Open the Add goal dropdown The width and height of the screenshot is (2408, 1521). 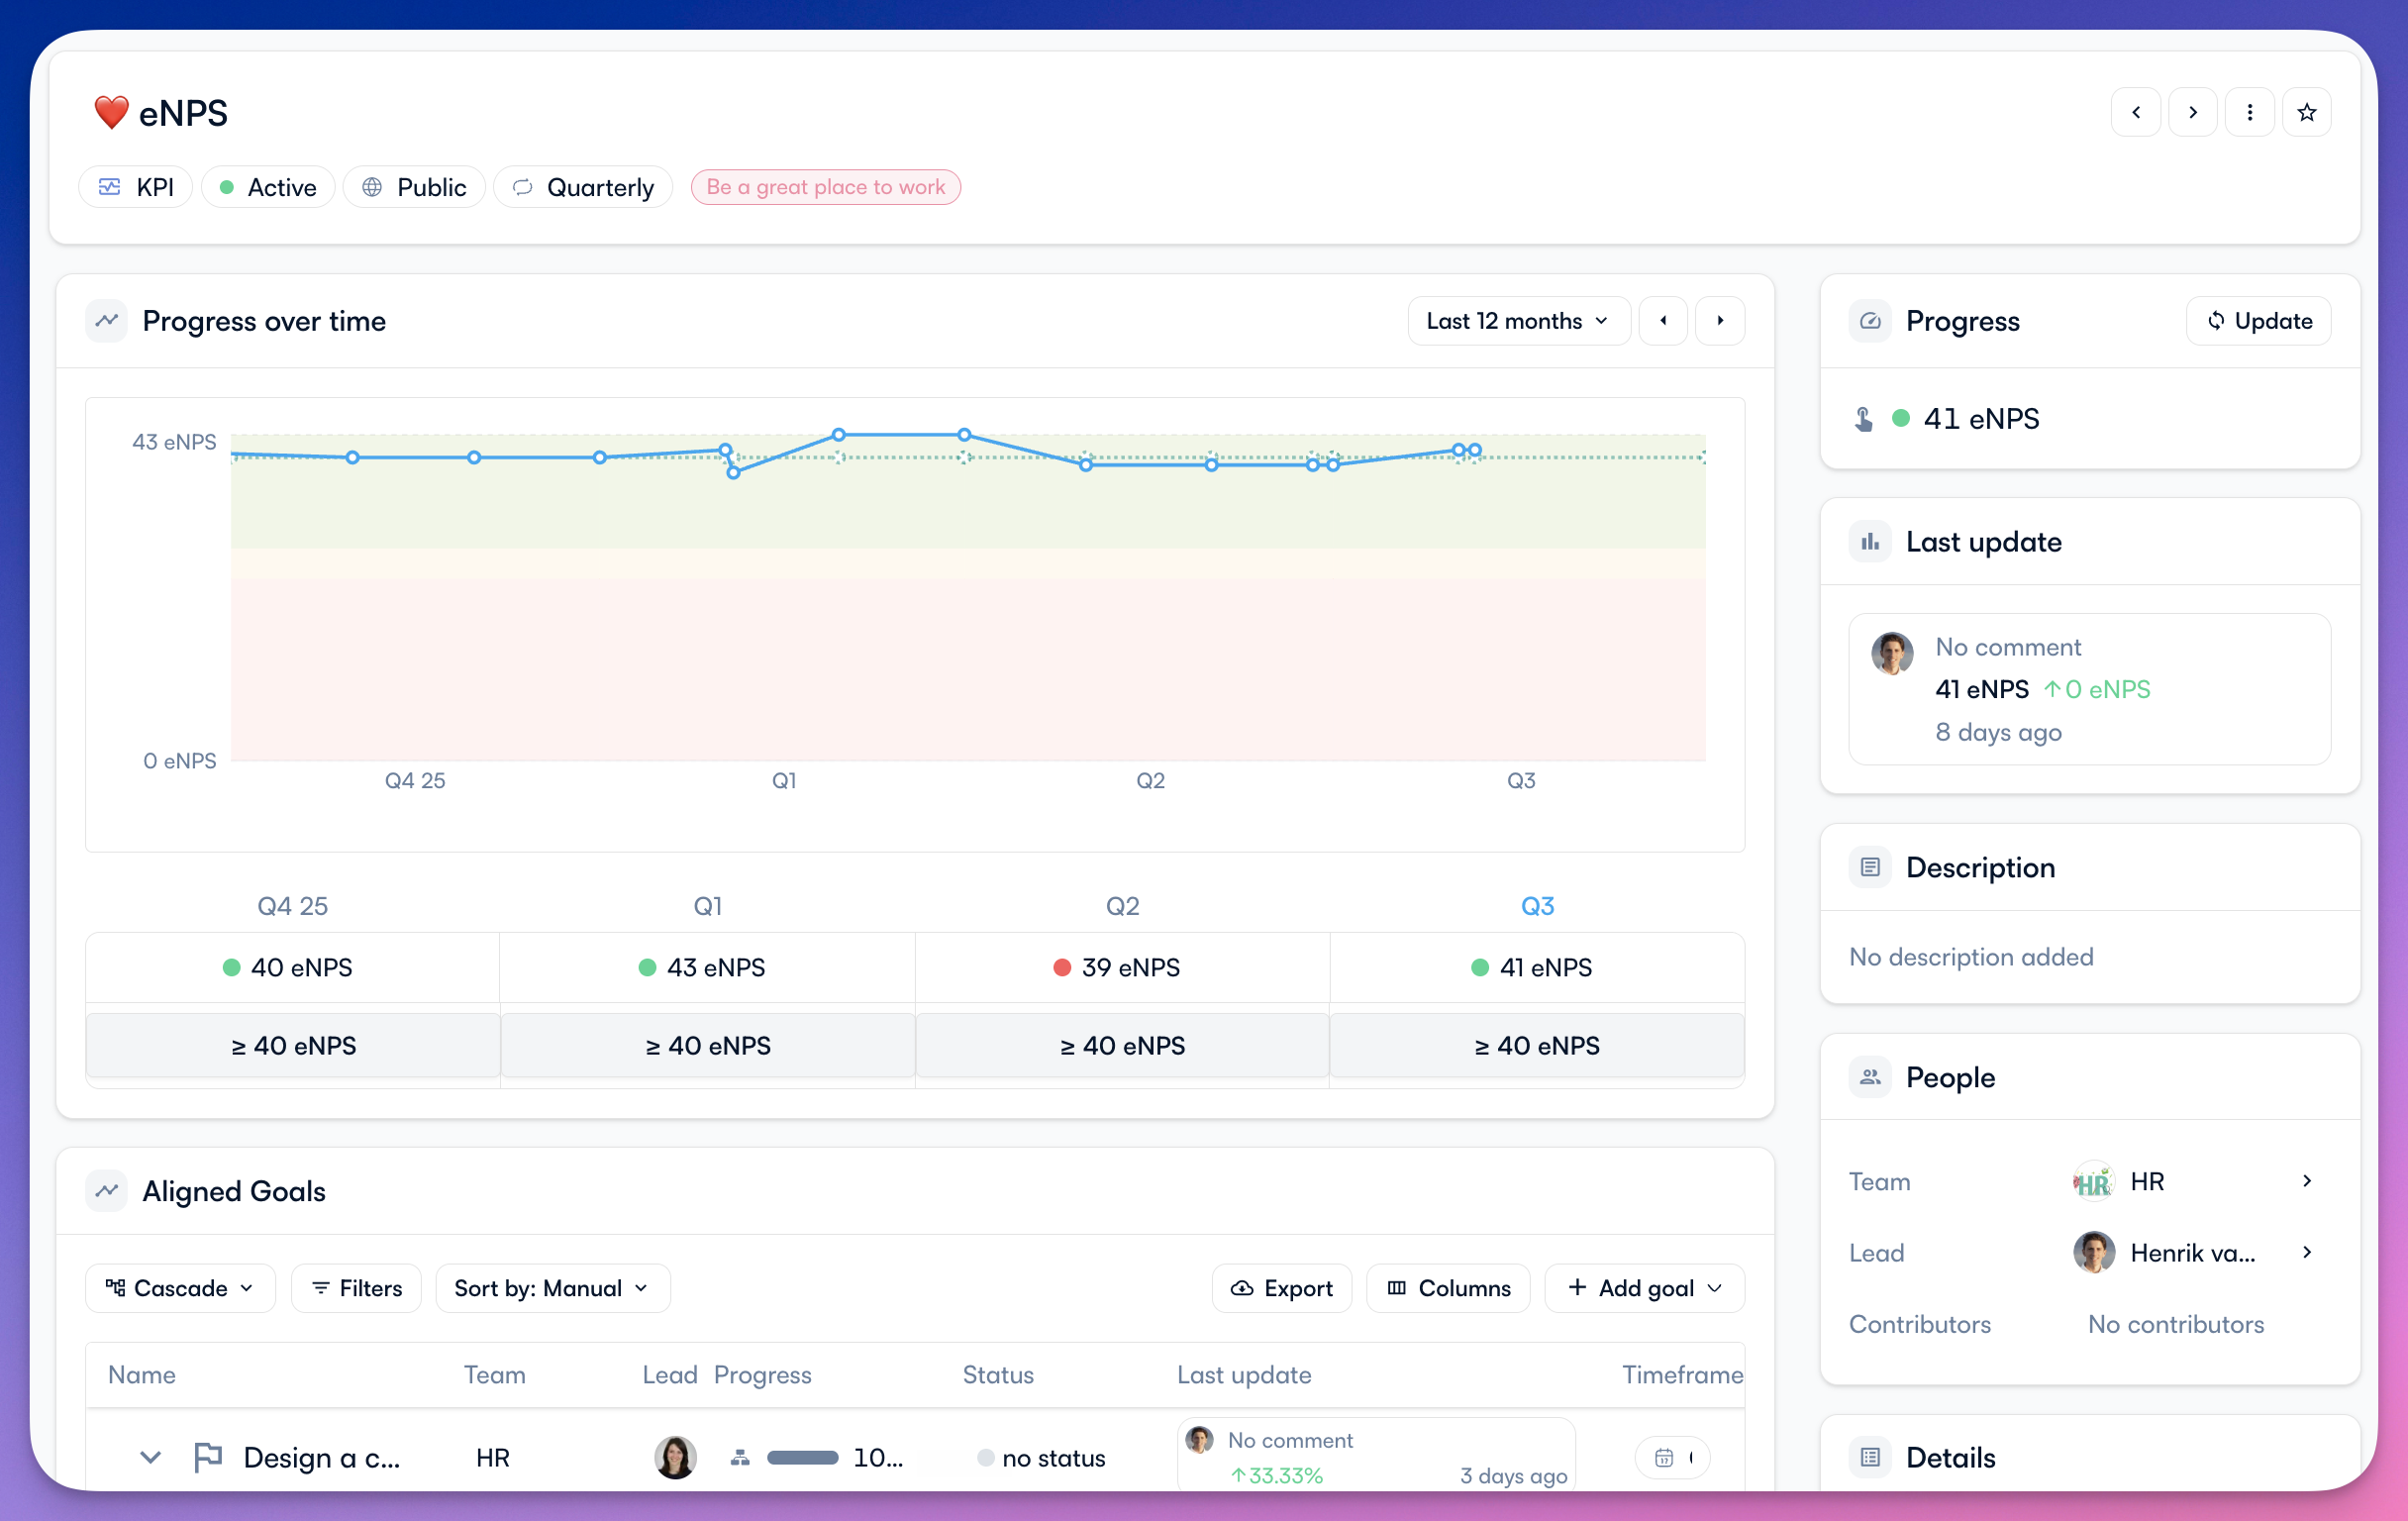pyautogui.click(x=1645, y=1288)
